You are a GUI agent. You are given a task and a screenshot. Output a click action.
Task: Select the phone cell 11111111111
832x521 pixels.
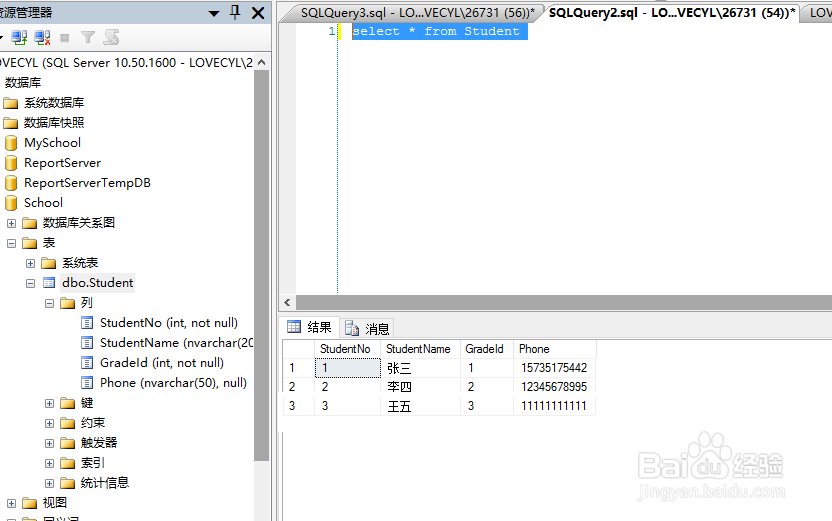[x=555, y=406]
